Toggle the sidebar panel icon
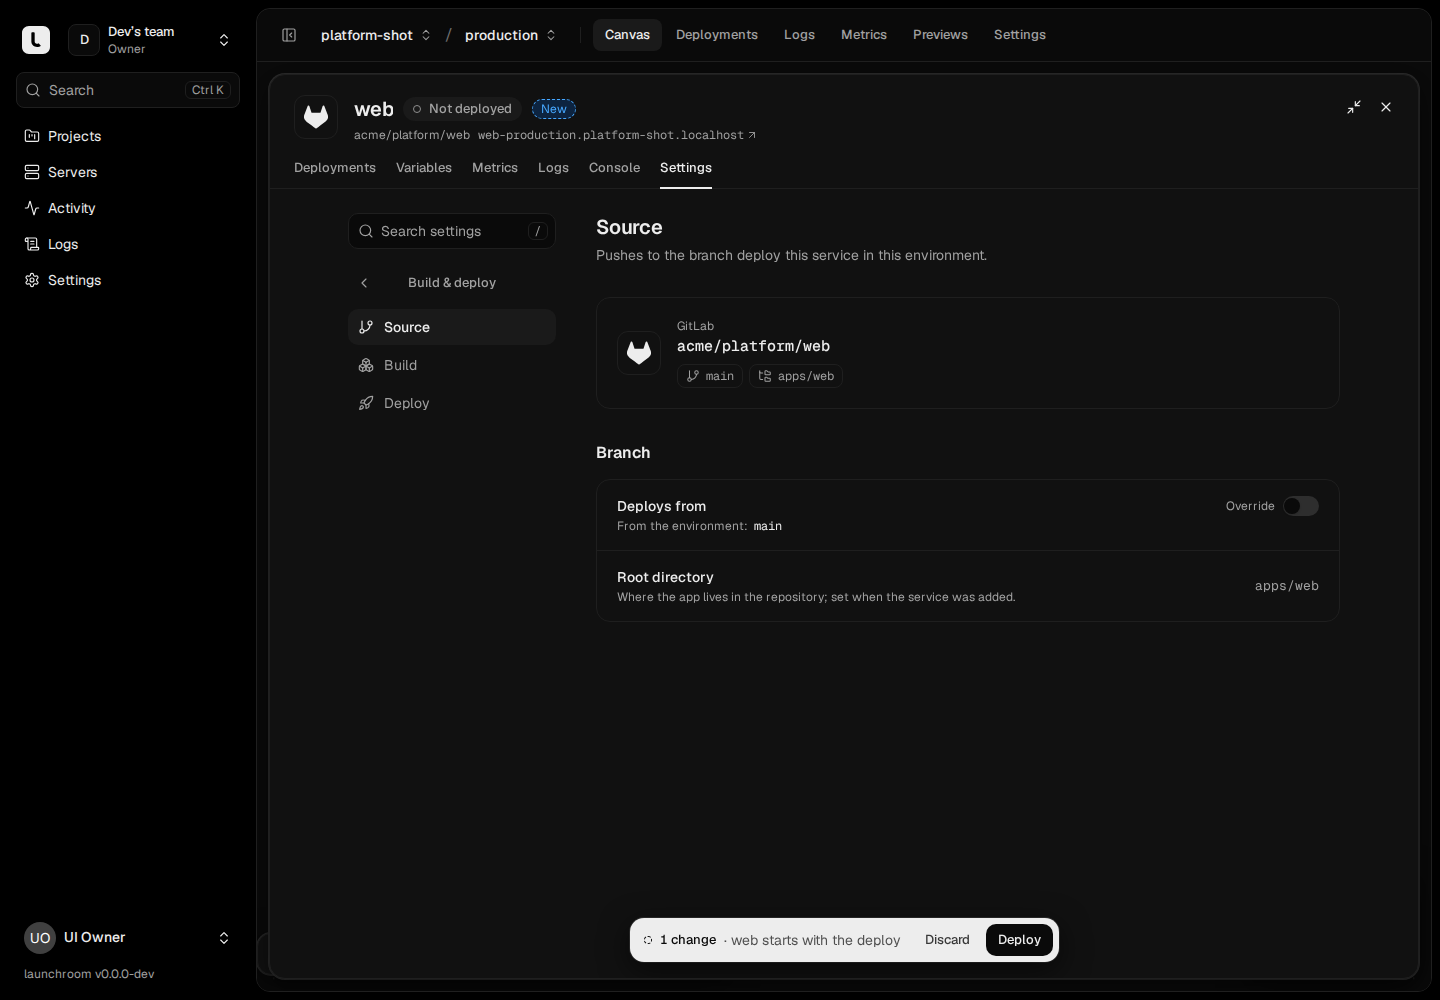 (289, 35)
